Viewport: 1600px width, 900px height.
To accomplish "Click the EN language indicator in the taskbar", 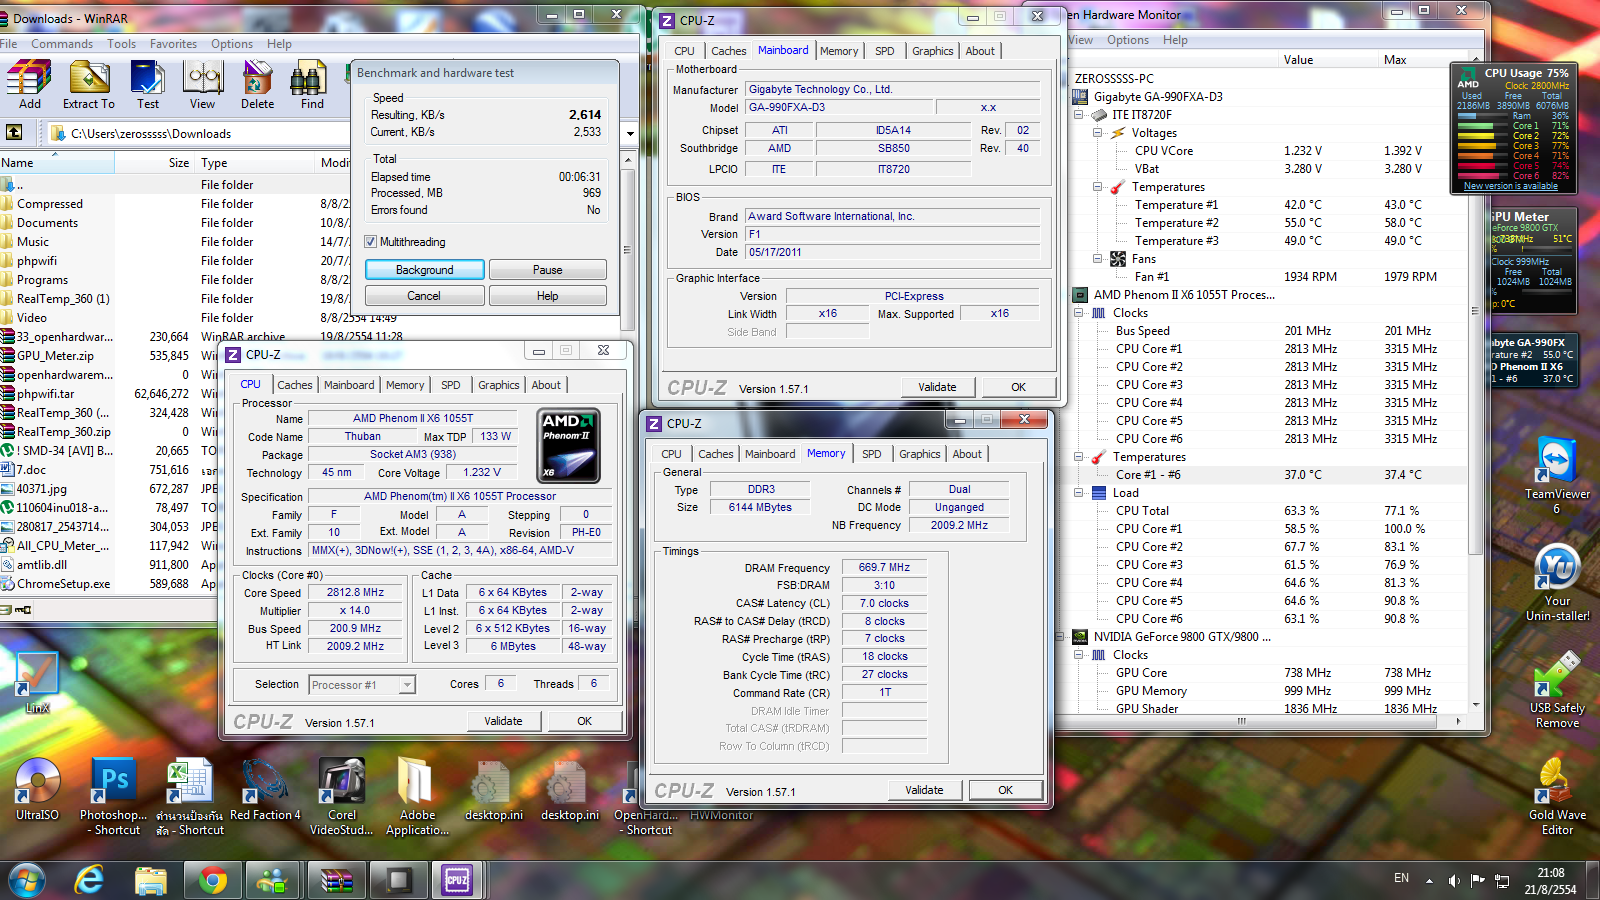I will (1401, 878).
